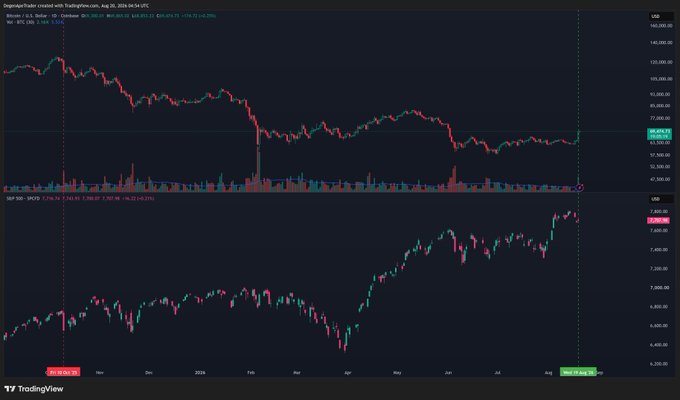The width and height of the screenshot is (680, 400).
Task: Click the 7,600.00 S&P axis label
Action: pos(660,230)
